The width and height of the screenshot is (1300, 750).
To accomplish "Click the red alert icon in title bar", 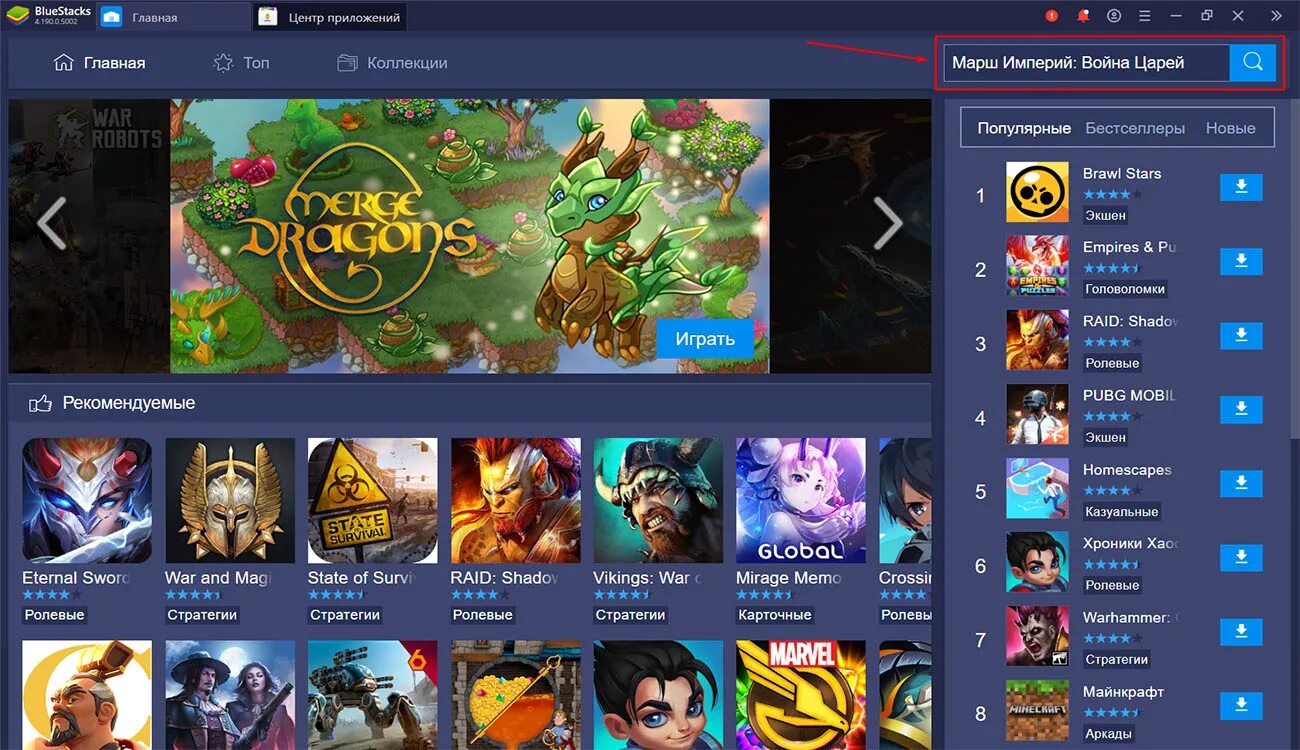I will [1052, 16].
